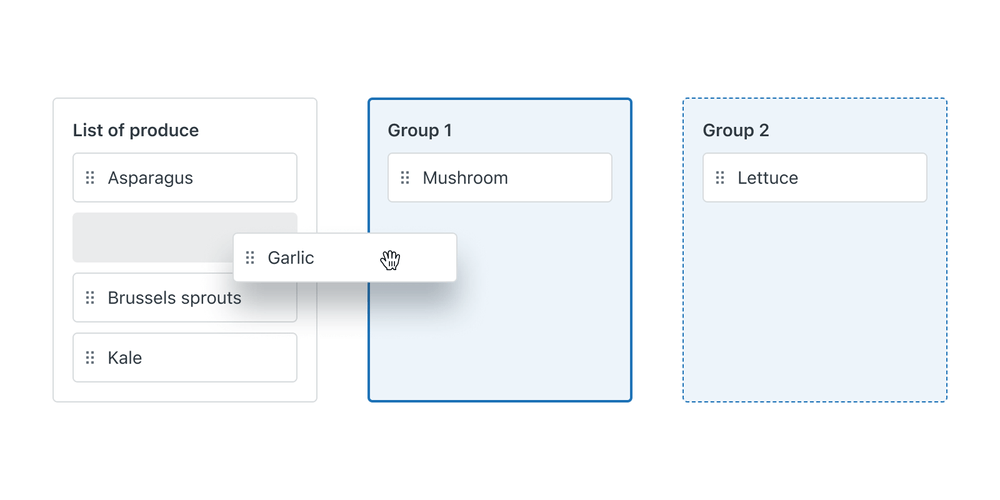Screen dimensions: 1000x500
Task: Click the empty area of Group 2 dropzone
Action: (815, 300)
